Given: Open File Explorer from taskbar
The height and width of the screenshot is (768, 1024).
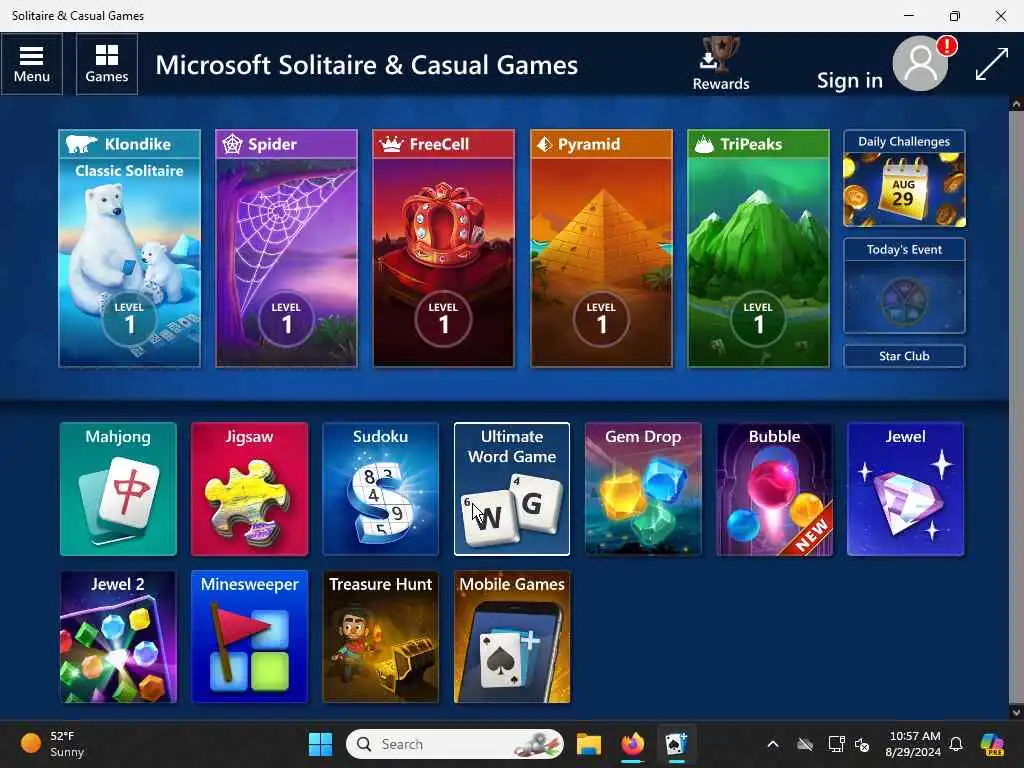Looking at the screenshot, I should pyautogui.click(x=588, y=744).
